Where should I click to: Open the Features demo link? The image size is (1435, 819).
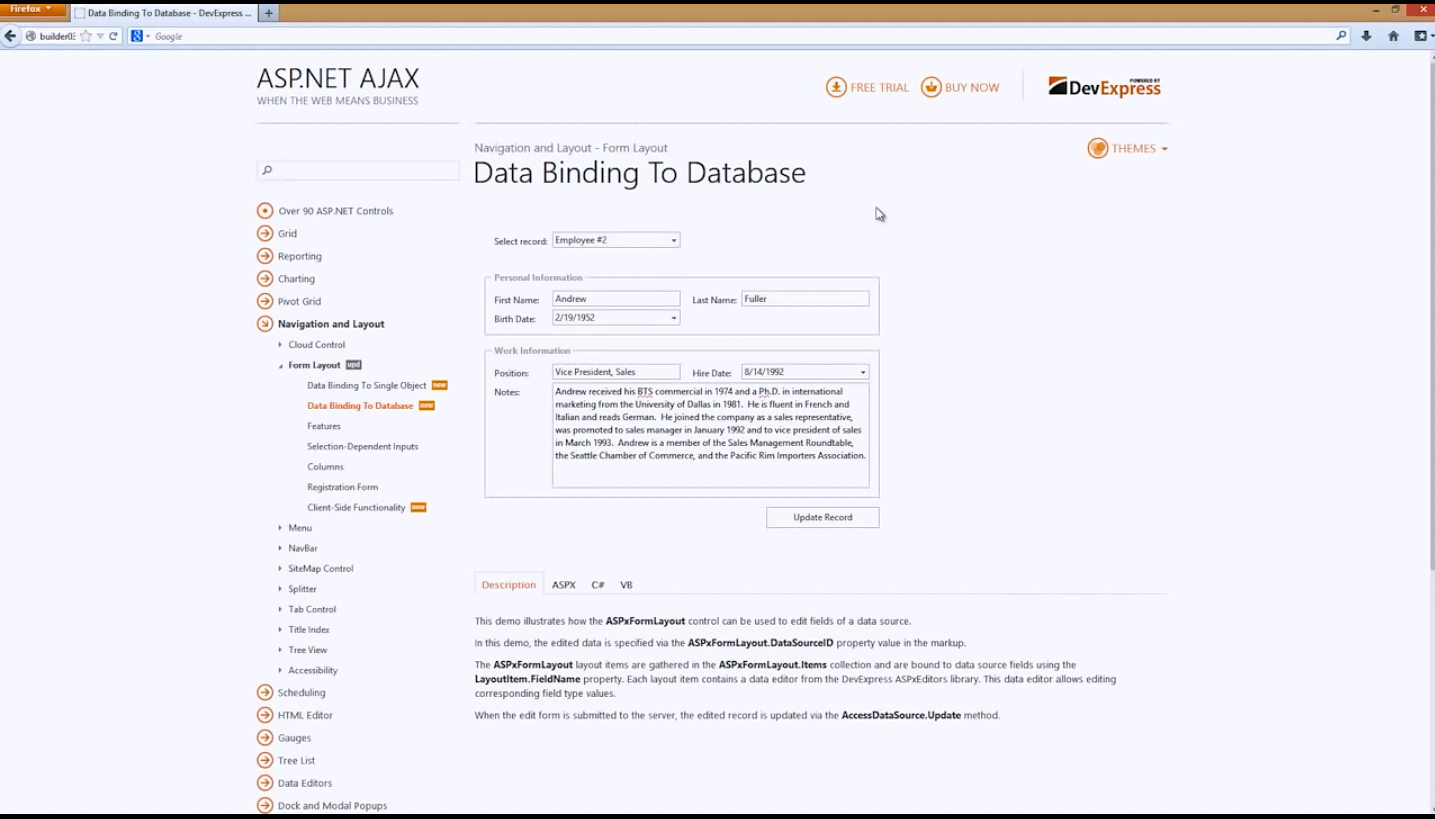point(324,426)
